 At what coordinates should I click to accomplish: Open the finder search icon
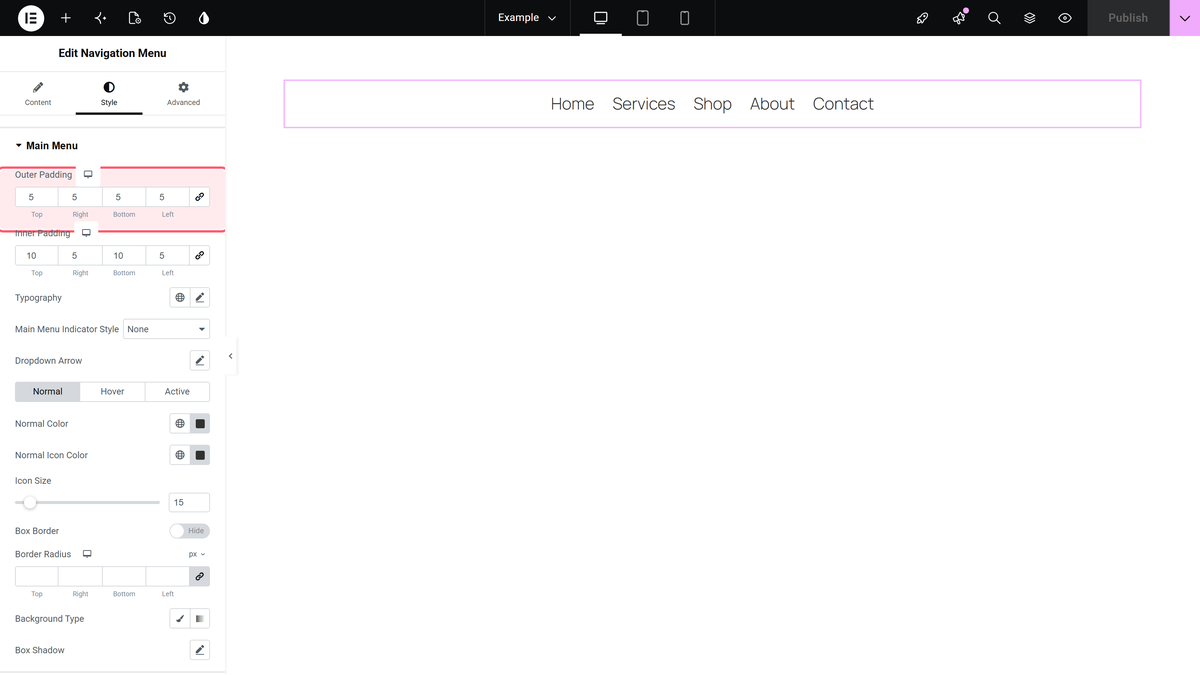[994, 18]
